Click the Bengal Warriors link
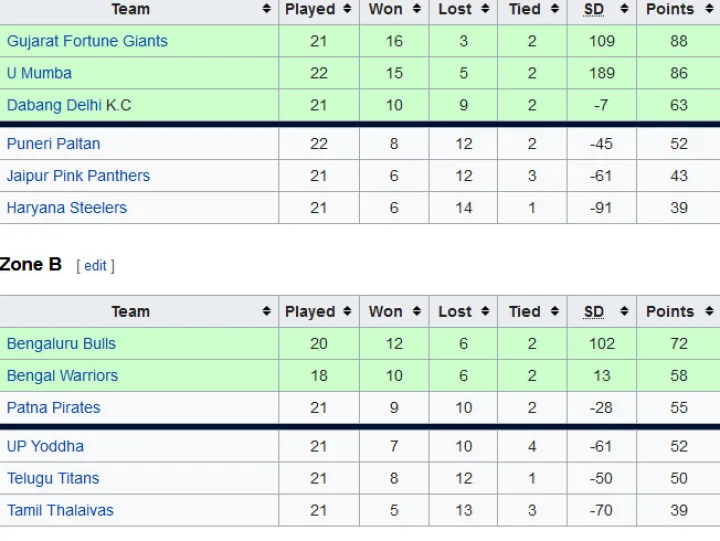This screenshot has height=541, width=720. 62,376
